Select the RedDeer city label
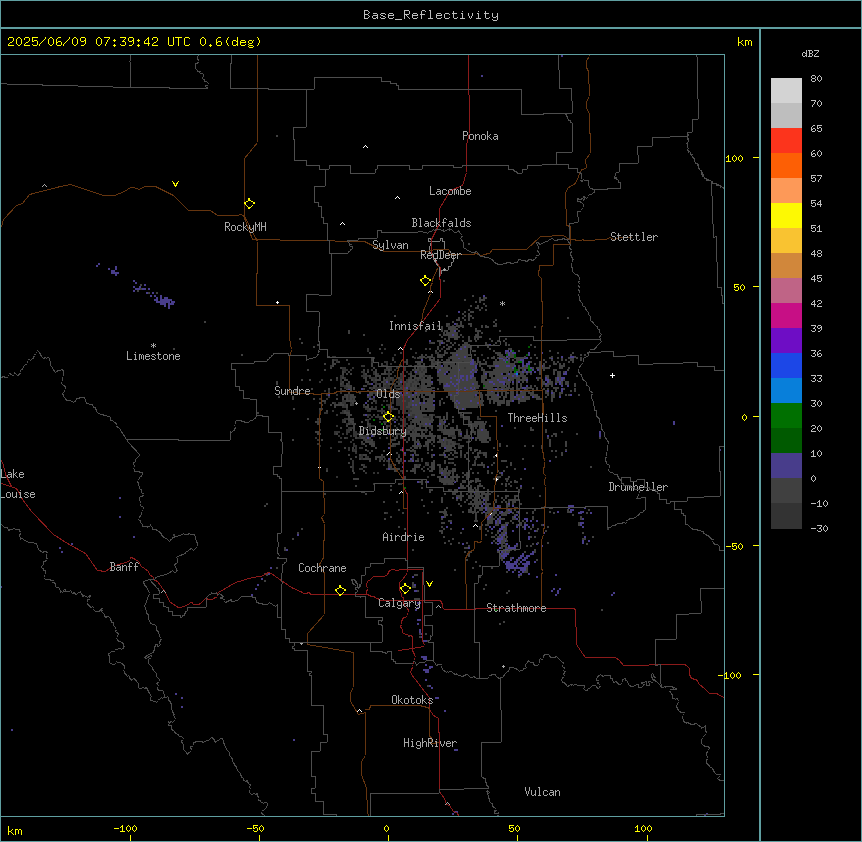862x842 pixels. tap(440, 255)
